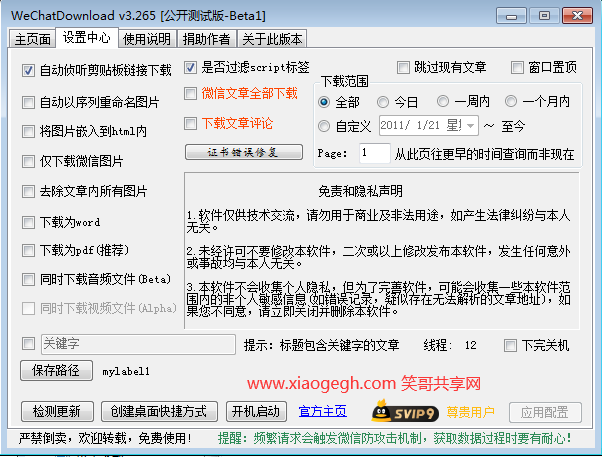The height and width of the screenshot is (457, 602).
Task: Click the green 提醒 status bar message
Action: point(395,438)
